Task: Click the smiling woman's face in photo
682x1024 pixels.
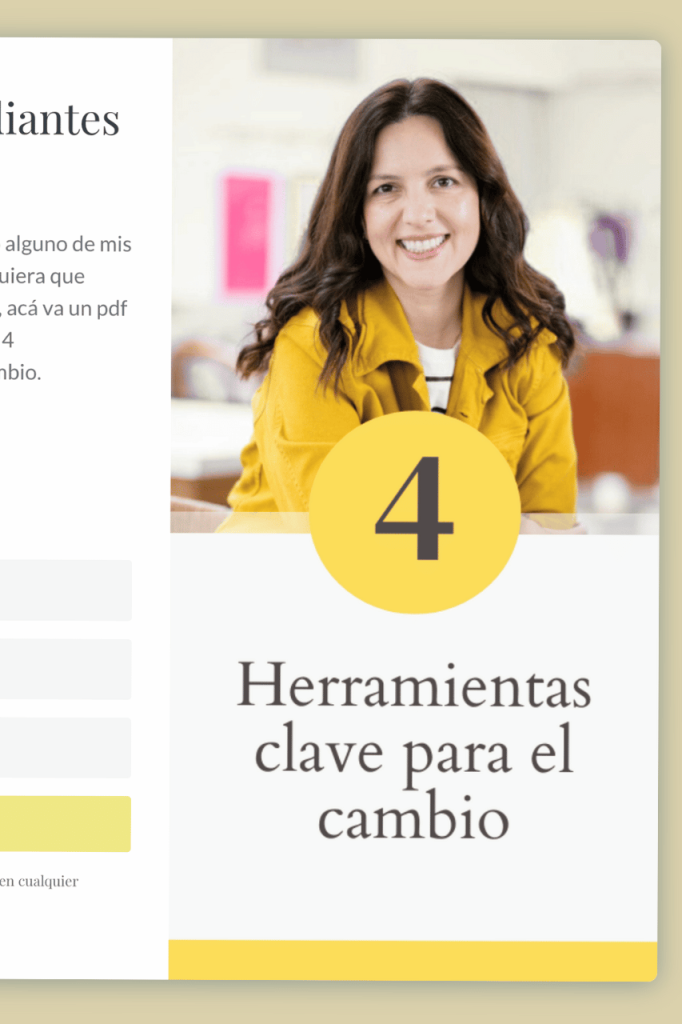Action: coord(421,196)
